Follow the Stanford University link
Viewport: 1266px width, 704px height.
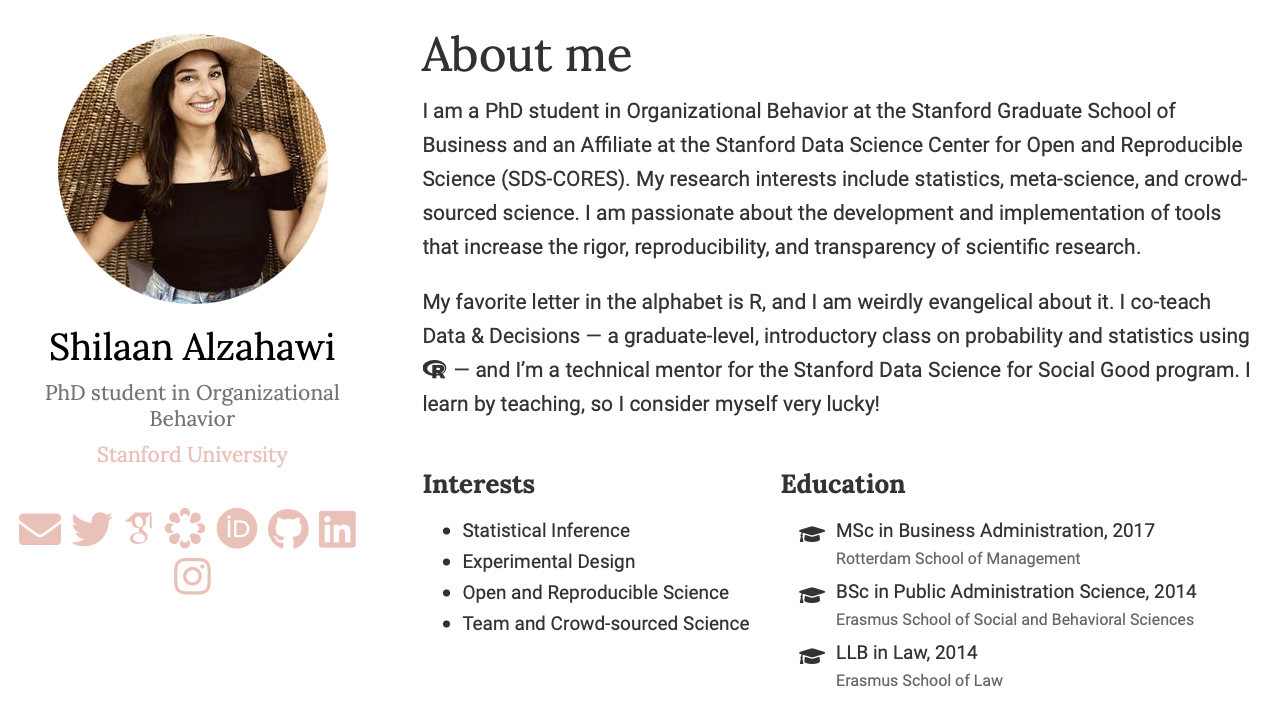coord(192,455)
